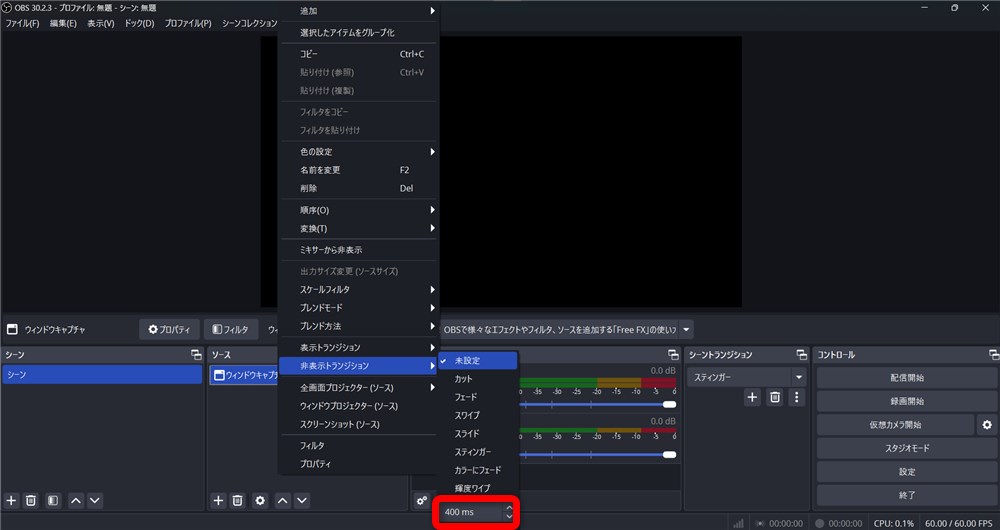Choose 輝度ワイプ as the hide transition
The height and width of the screenshot is (530, 1000).
click(x=477, y=488)
